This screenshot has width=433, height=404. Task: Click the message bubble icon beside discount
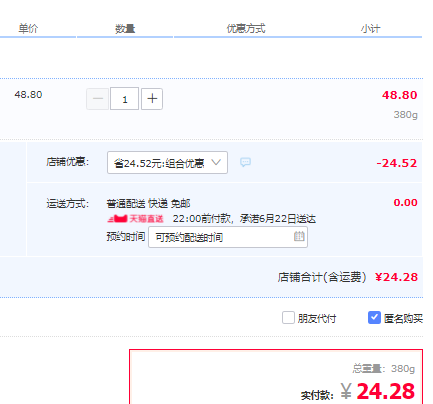pyautogui.click(x=245, y=162)
